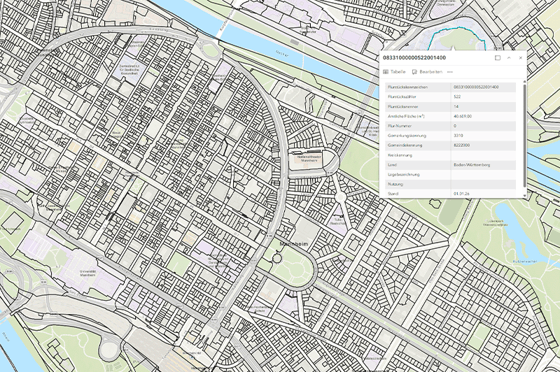This screenshot has width=560, height=372.
Task: Click the scroll-up arrow of the popup
Action: pos(525,82)
